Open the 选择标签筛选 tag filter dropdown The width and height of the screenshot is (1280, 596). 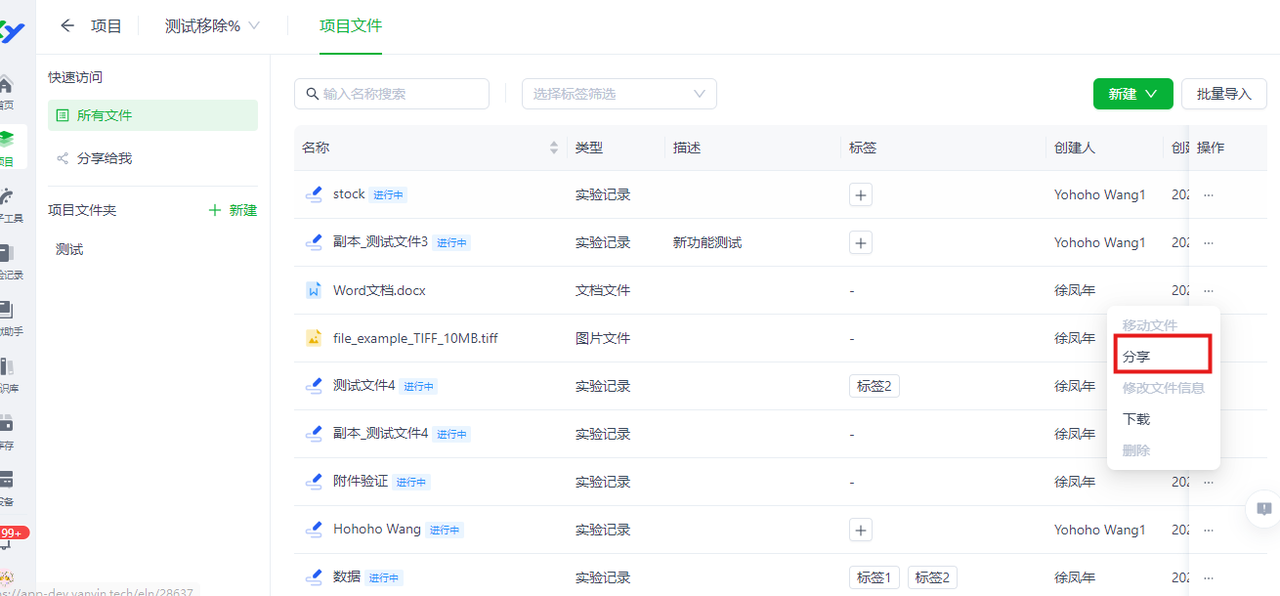click(619, 94)
